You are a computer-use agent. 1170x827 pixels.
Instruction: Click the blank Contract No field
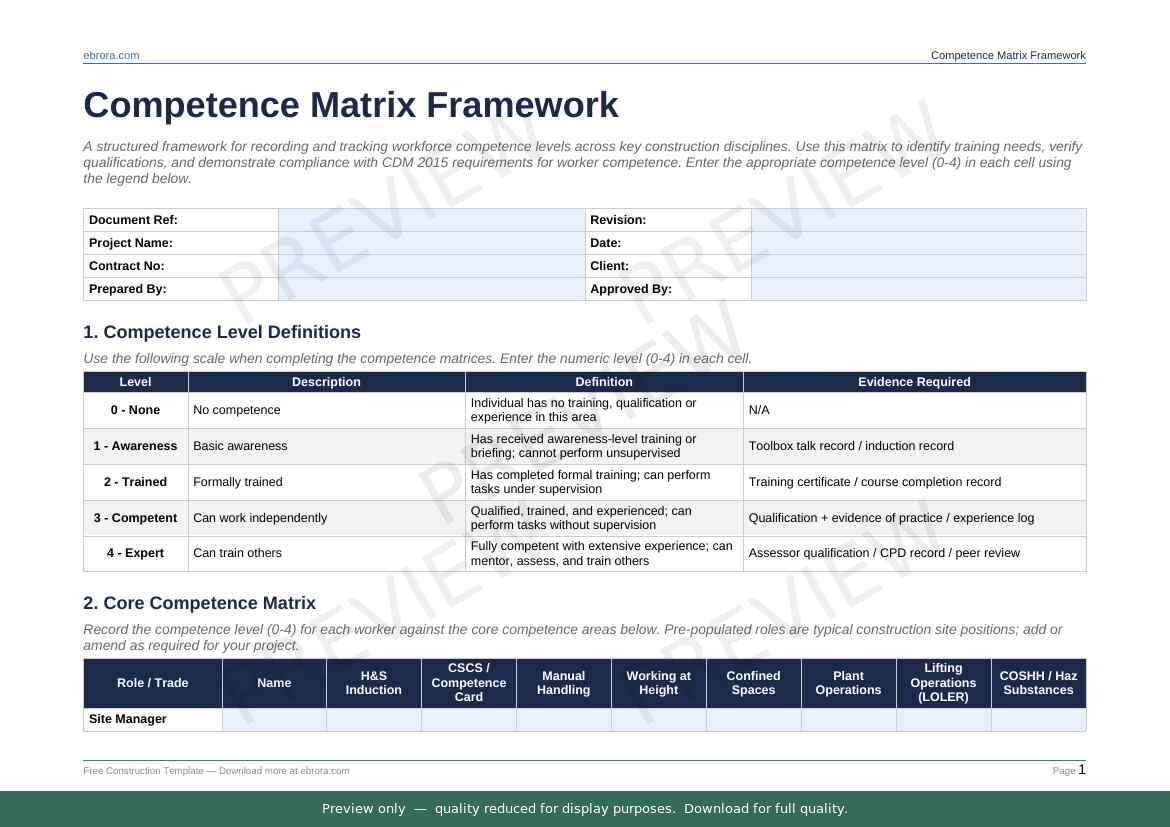[x=431, y=266]
